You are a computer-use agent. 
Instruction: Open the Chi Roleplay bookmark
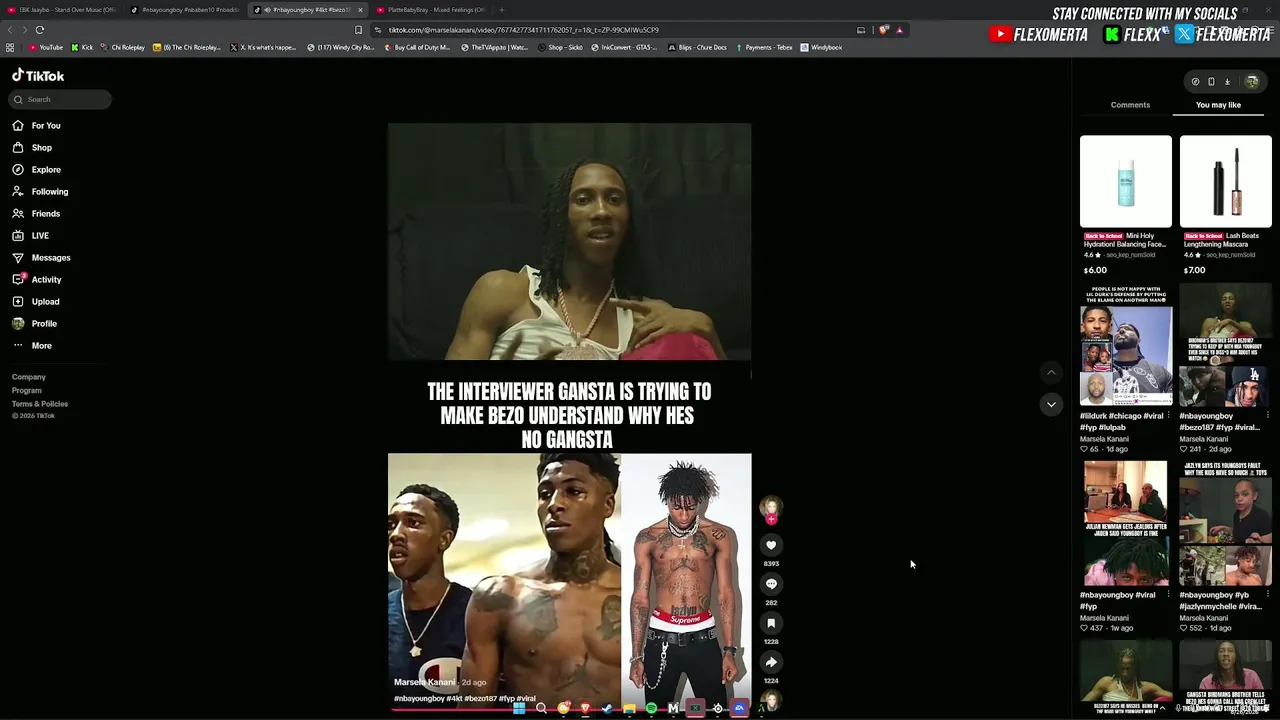click(123, 48)
